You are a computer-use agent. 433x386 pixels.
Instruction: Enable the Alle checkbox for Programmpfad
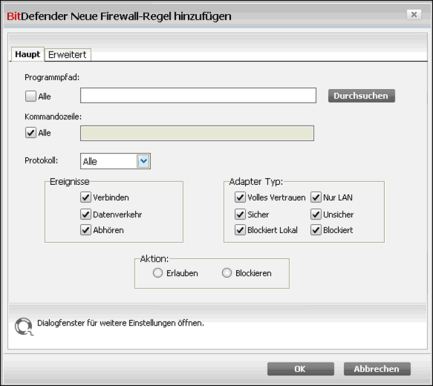(31, 96)
